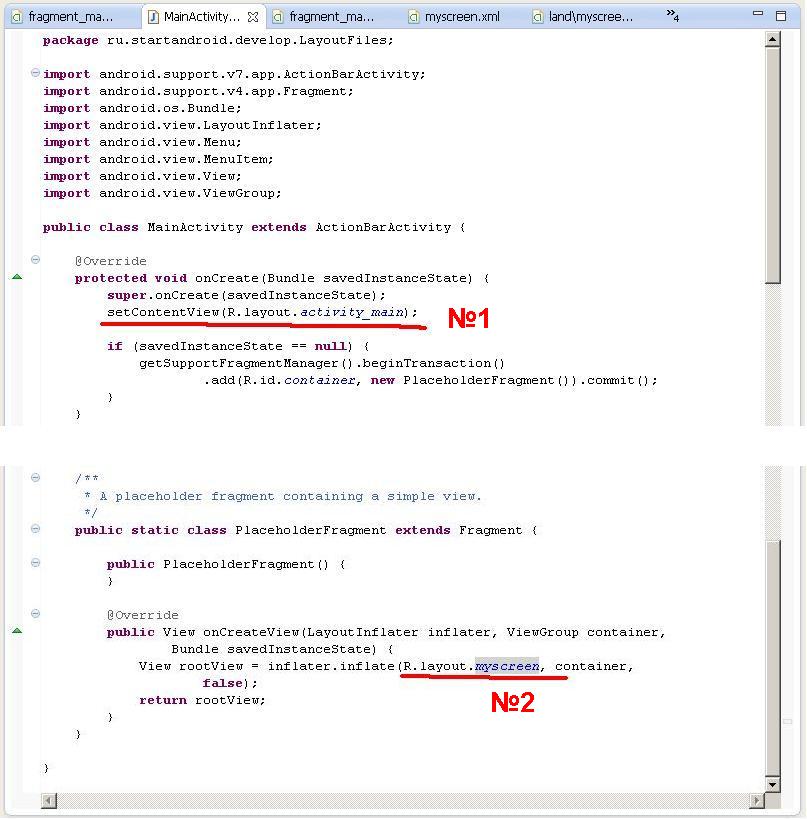Close the MainActivity editor tab
This screenshot has width=807, height=819.
(253, 17)
